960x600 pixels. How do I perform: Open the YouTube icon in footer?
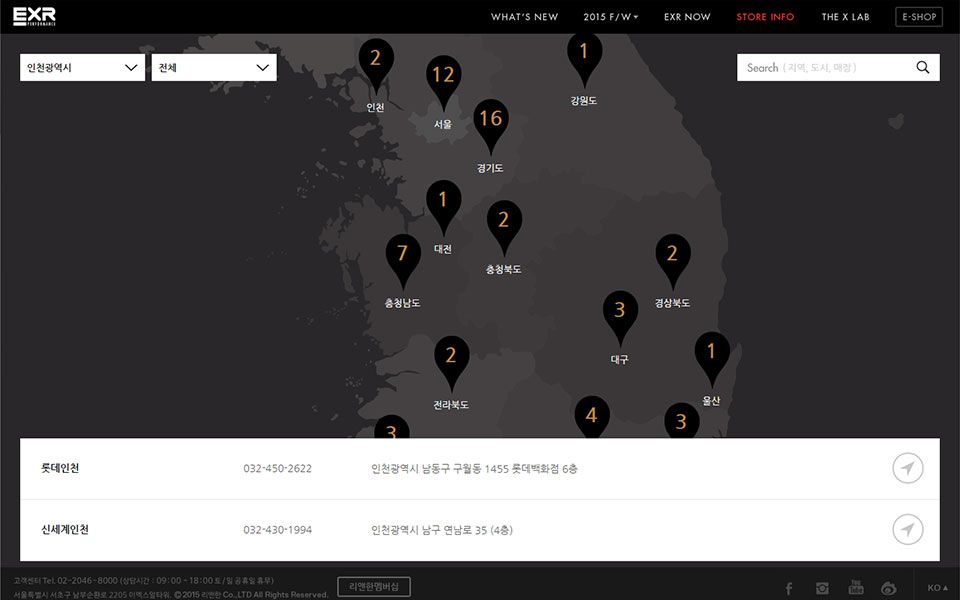pyautogui.click(x=856, y=587)
